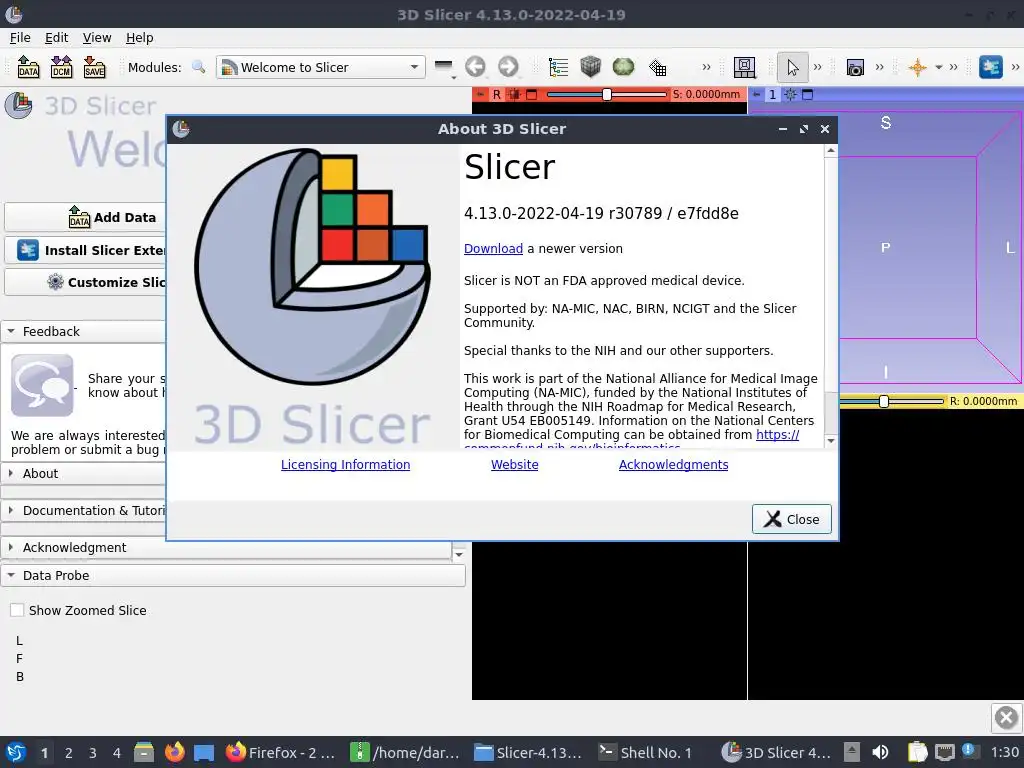Expand the chevron after the capture camera
1024x768 pixels.
[879, 67]
